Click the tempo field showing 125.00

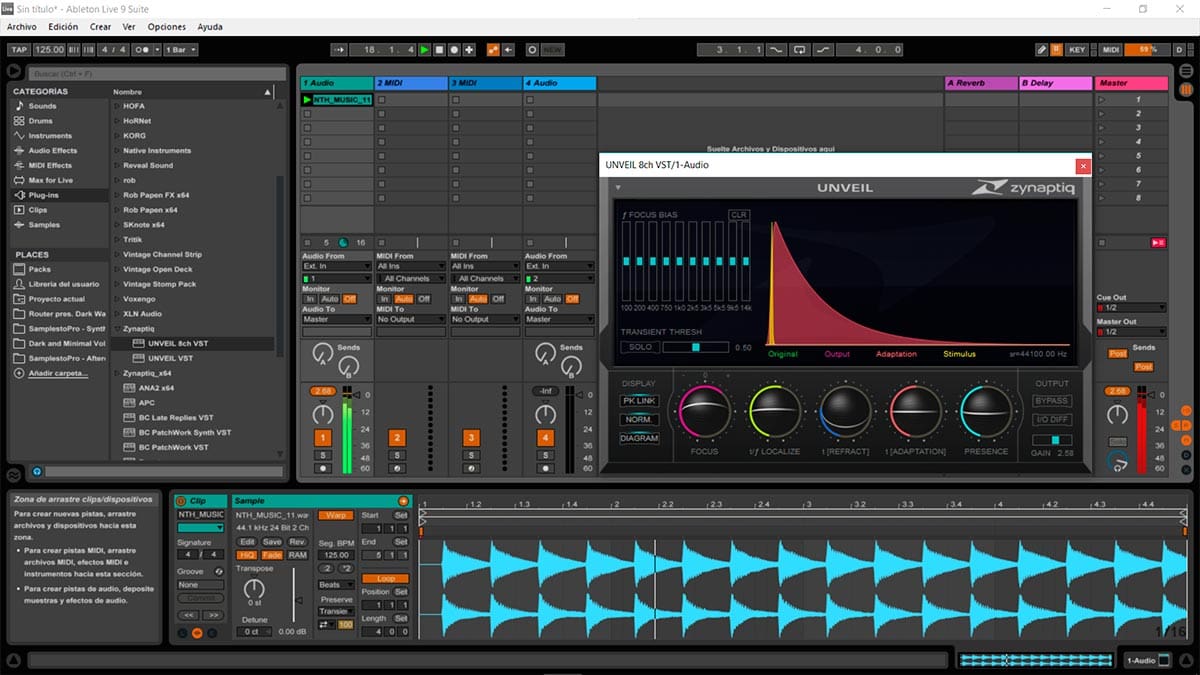[49, 49]
